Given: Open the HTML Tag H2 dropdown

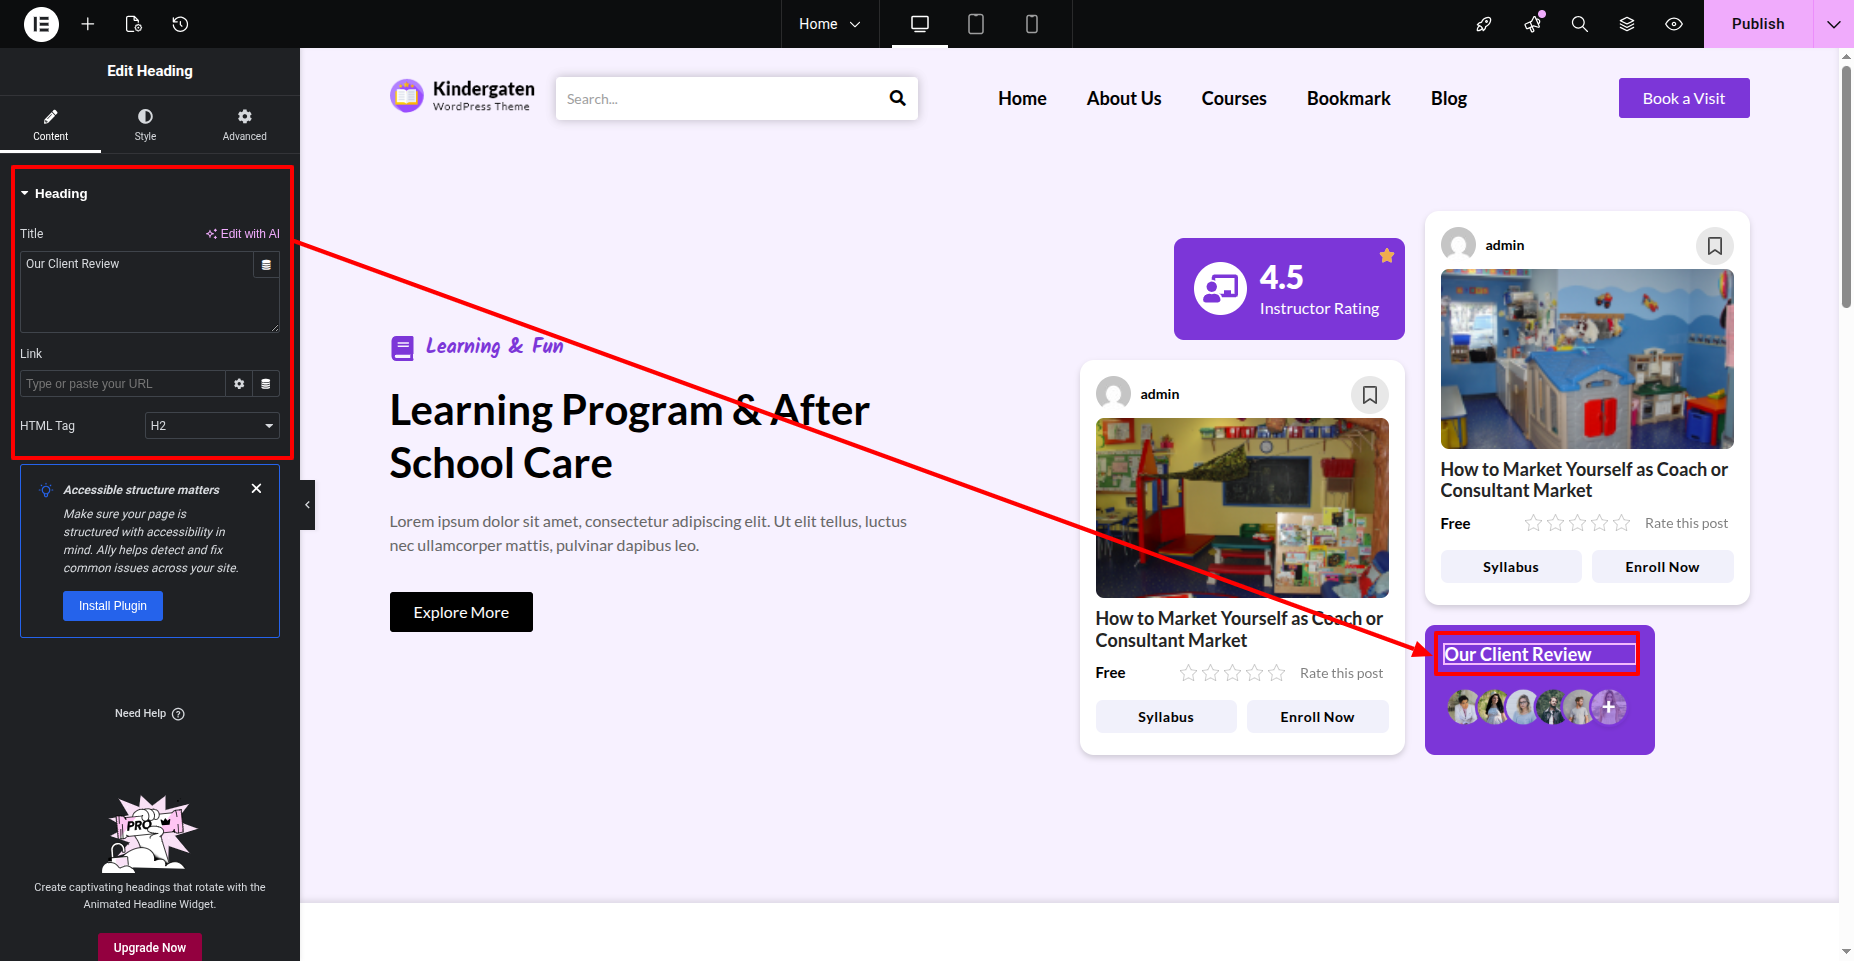Looking at the screenshot, I should pyautogui.click(x=212, y=426).
